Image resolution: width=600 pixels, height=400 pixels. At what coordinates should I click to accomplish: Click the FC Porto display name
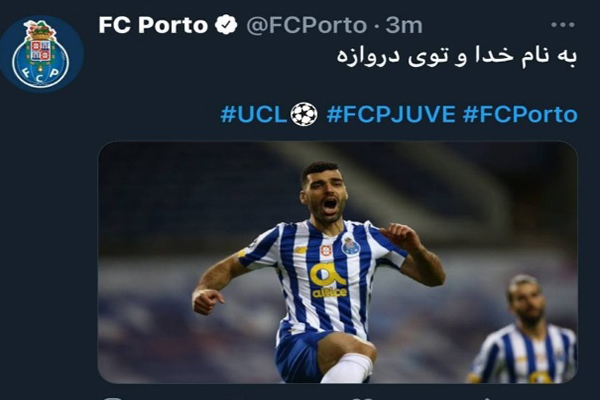[x=153, y=25]
